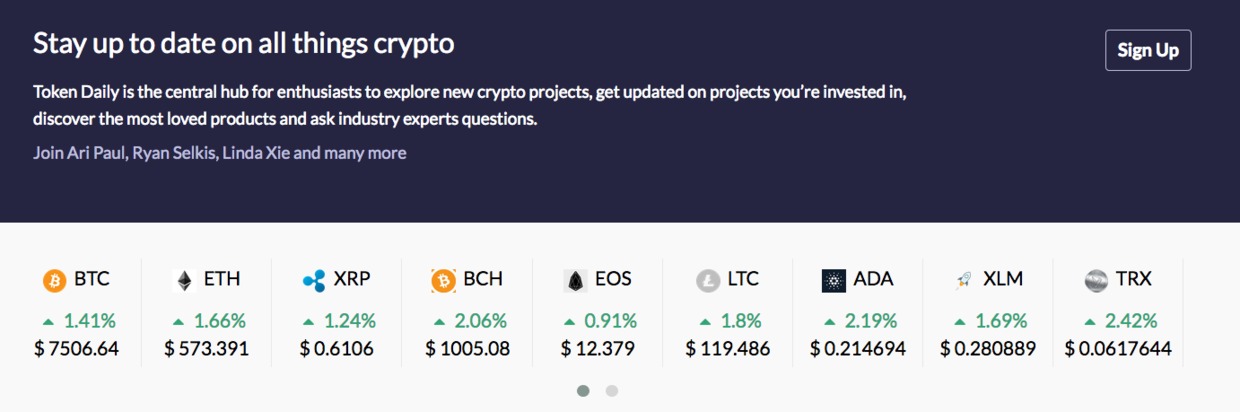Click the Sign Up button
The height and width of the screenshot is (412, 1240).
(1148, 50)
